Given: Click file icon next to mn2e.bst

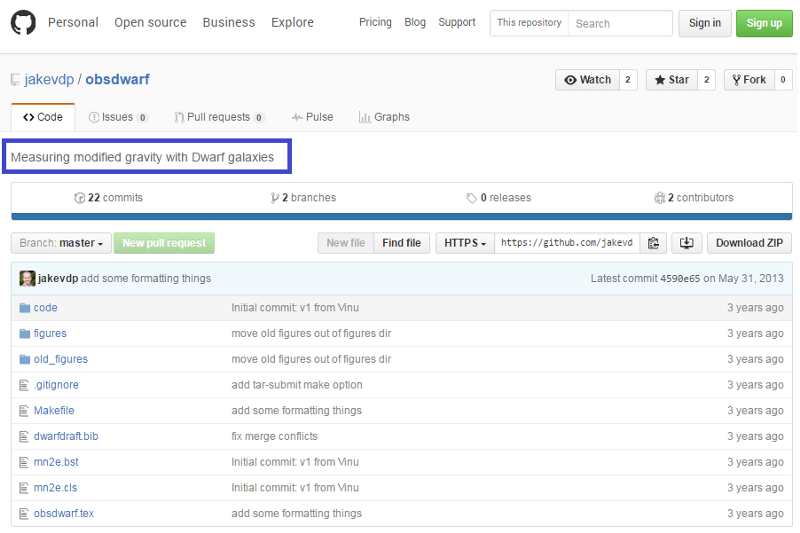Looking at the screenshot, I should [24, 462].
